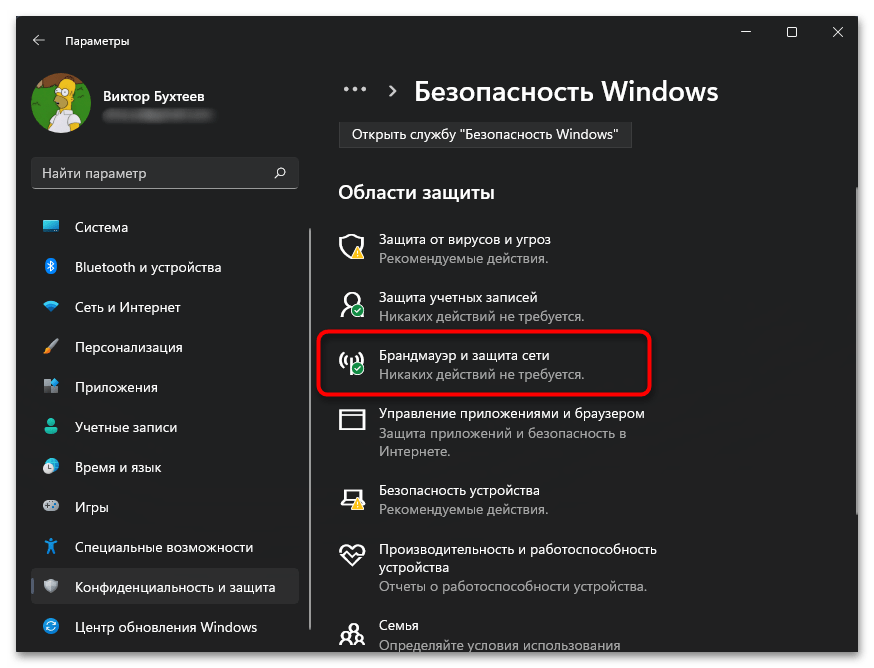Open Игры settings category
874x668 pixels.
coord(165,507)
